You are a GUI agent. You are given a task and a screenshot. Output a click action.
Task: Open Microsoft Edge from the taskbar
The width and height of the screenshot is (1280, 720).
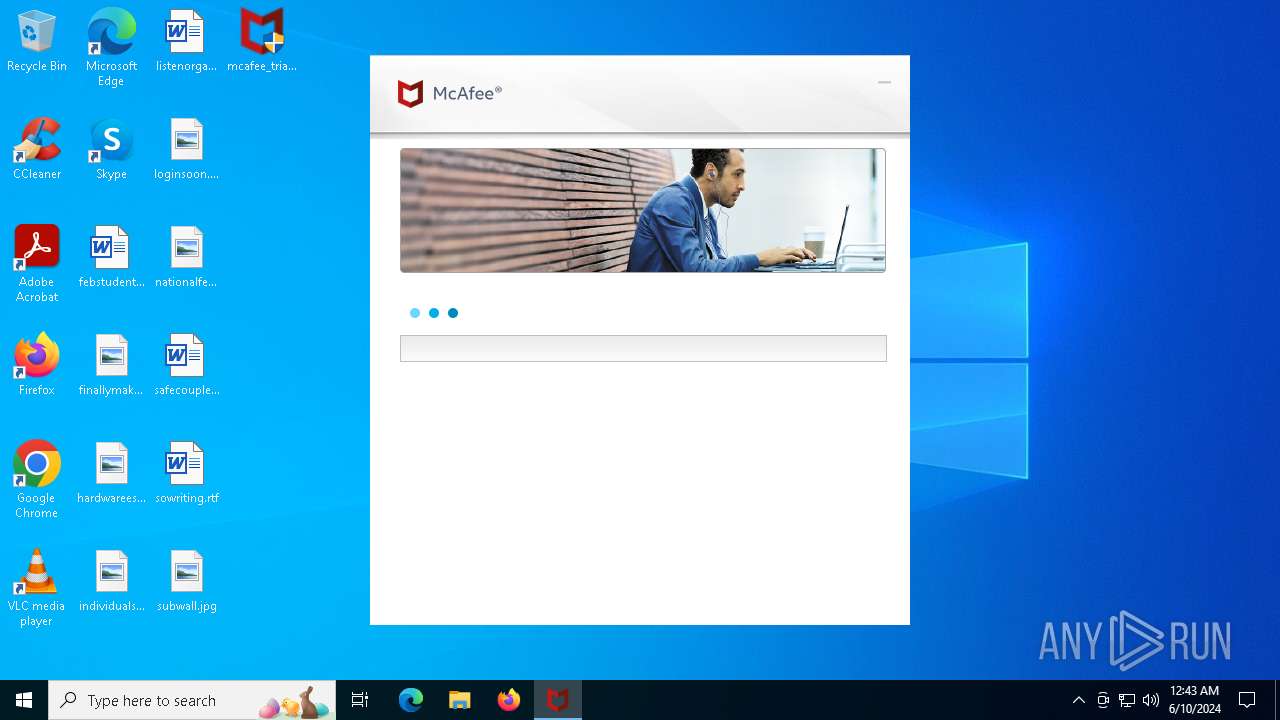411,700
